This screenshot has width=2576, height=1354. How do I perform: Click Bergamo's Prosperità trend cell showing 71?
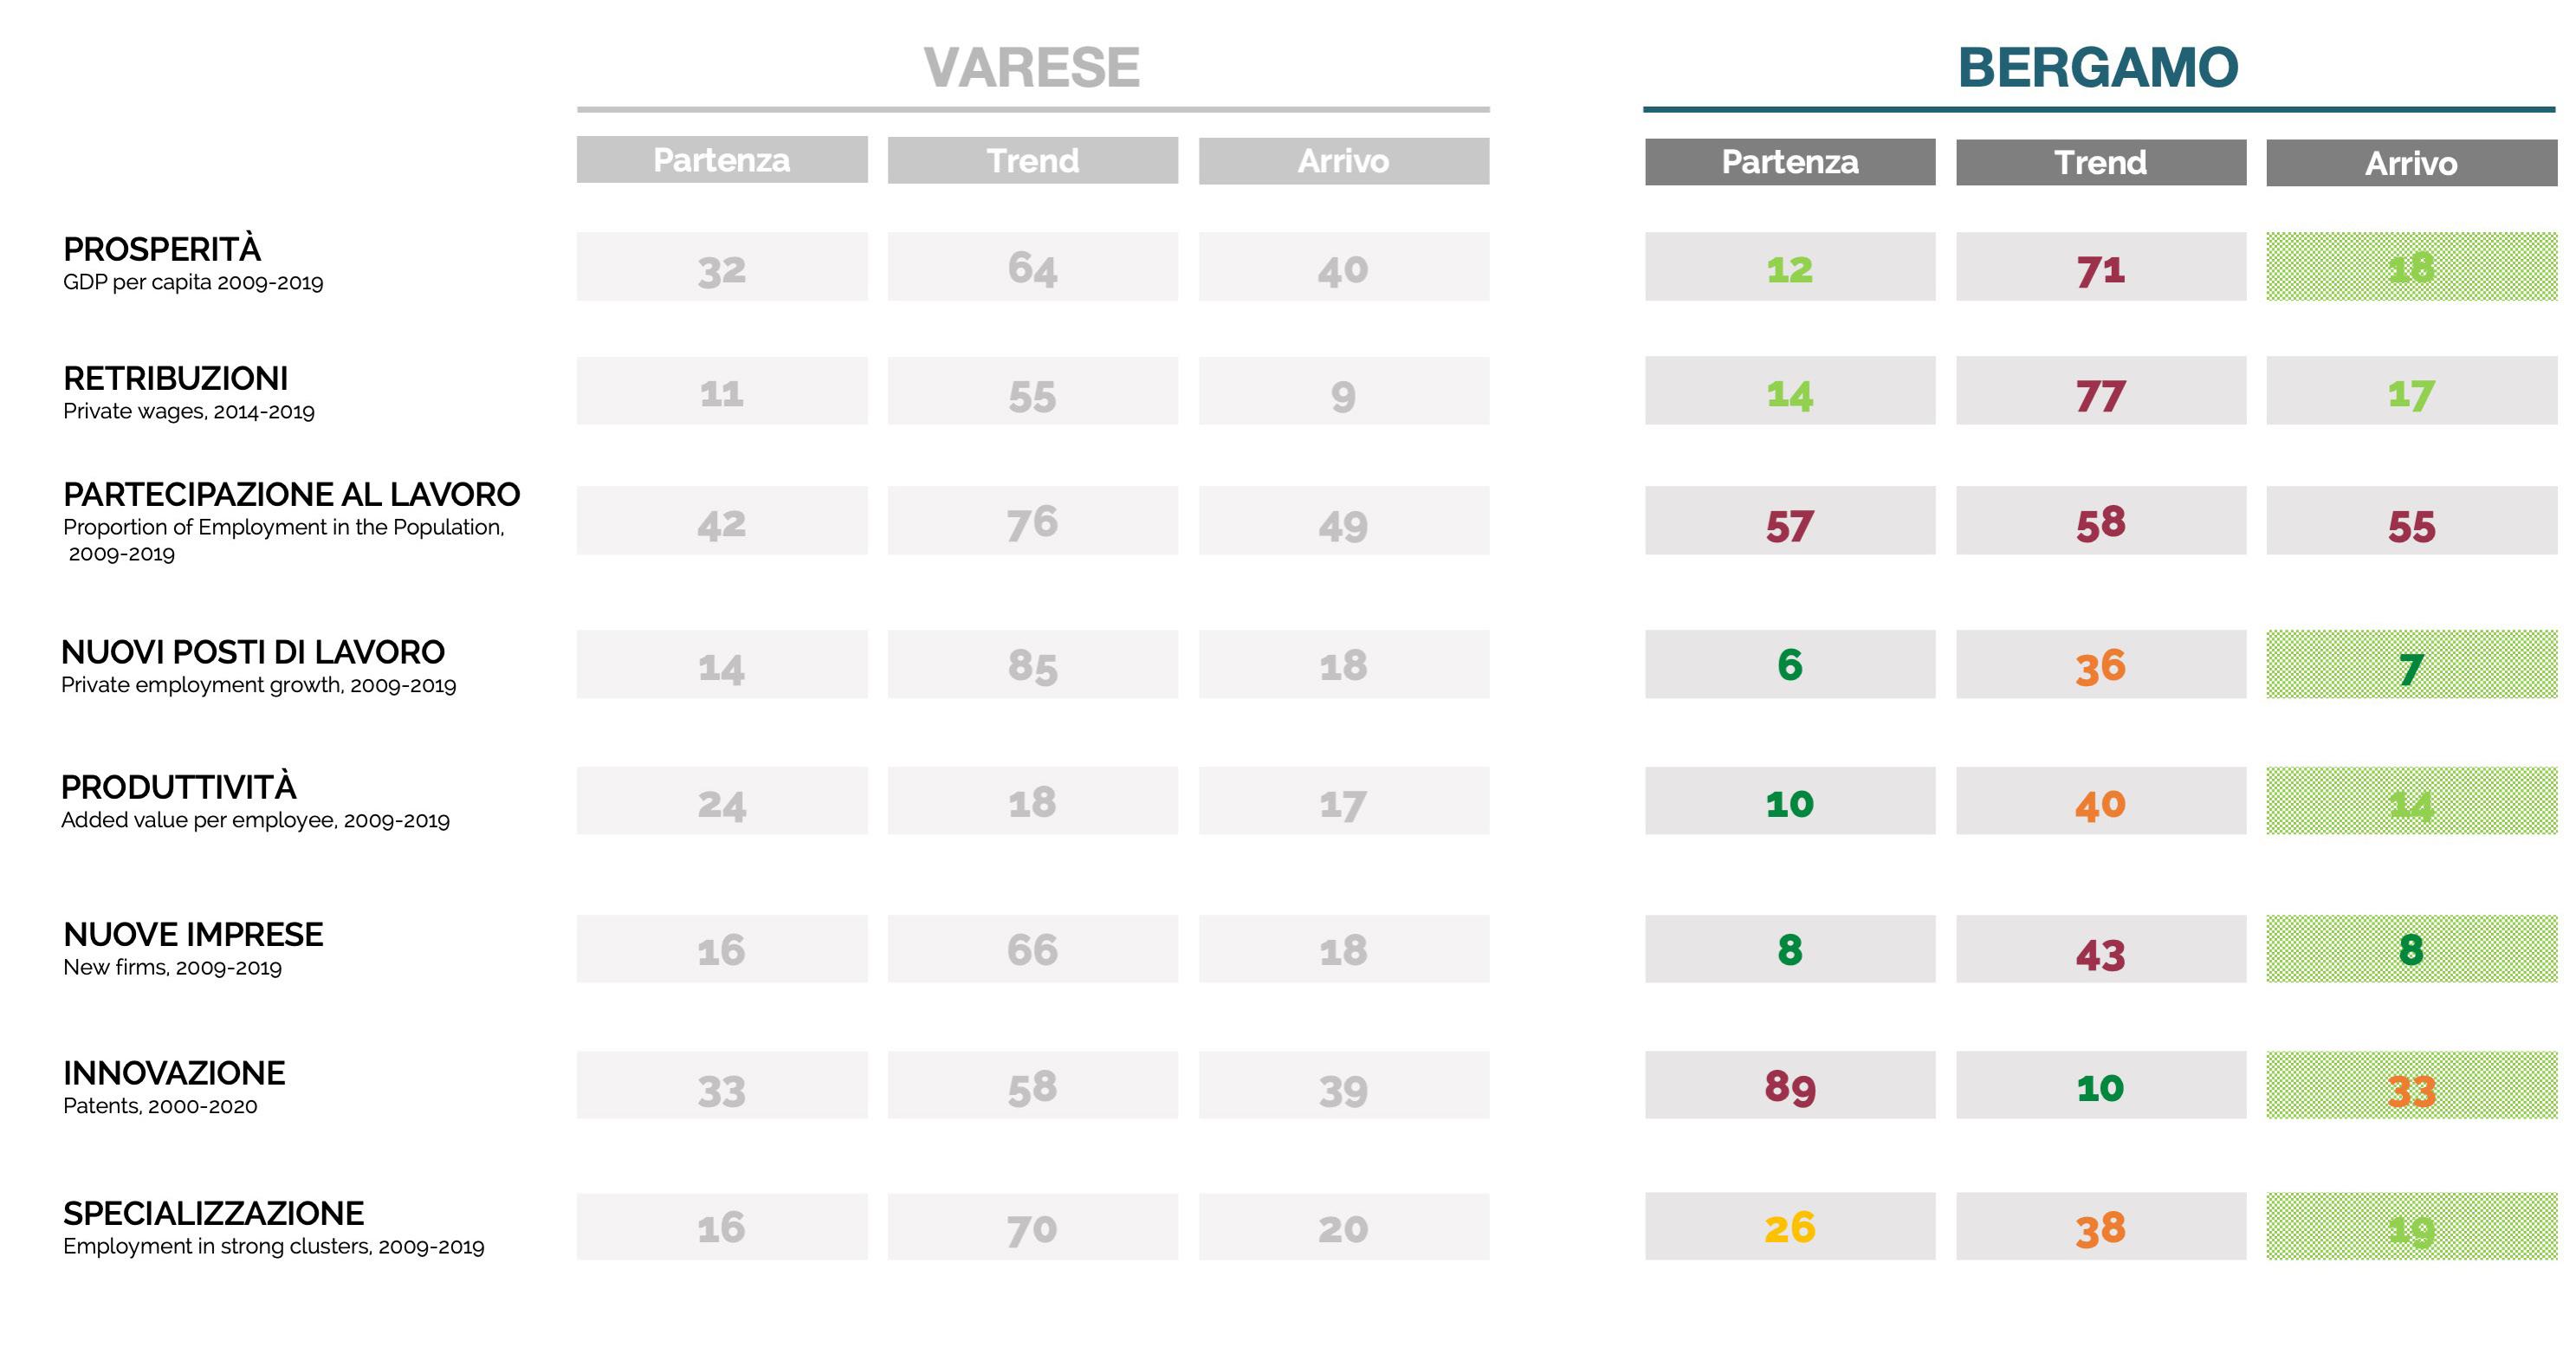pyautogui.click(x=2100, y=268)
